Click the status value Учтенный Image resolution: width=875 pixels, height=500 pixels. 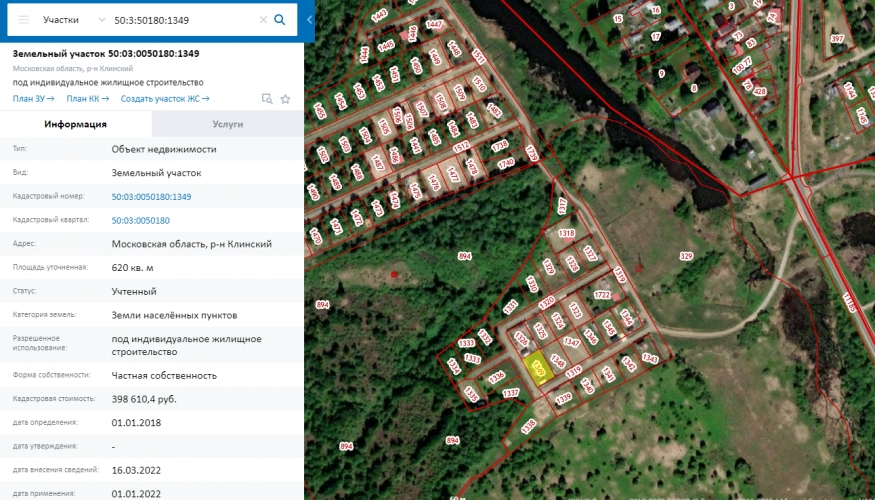tap(134, 291)
